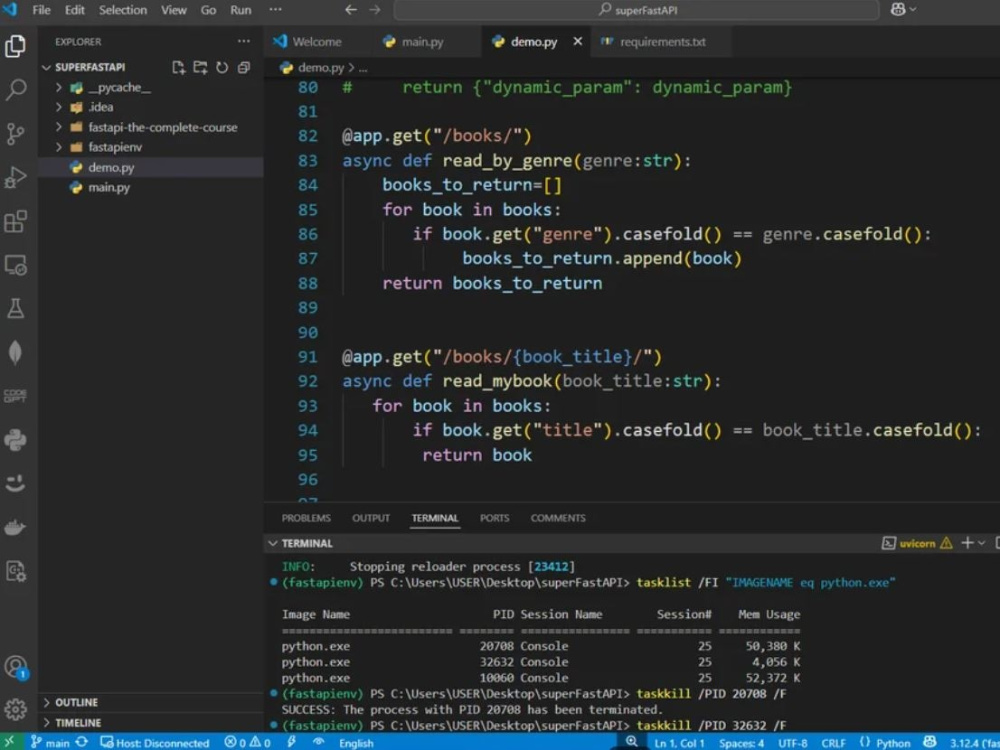Viewport: 1000px width, 750px height.
Task: Click the zoom magnifier in status bar
Action: click(x=631, y=741)
